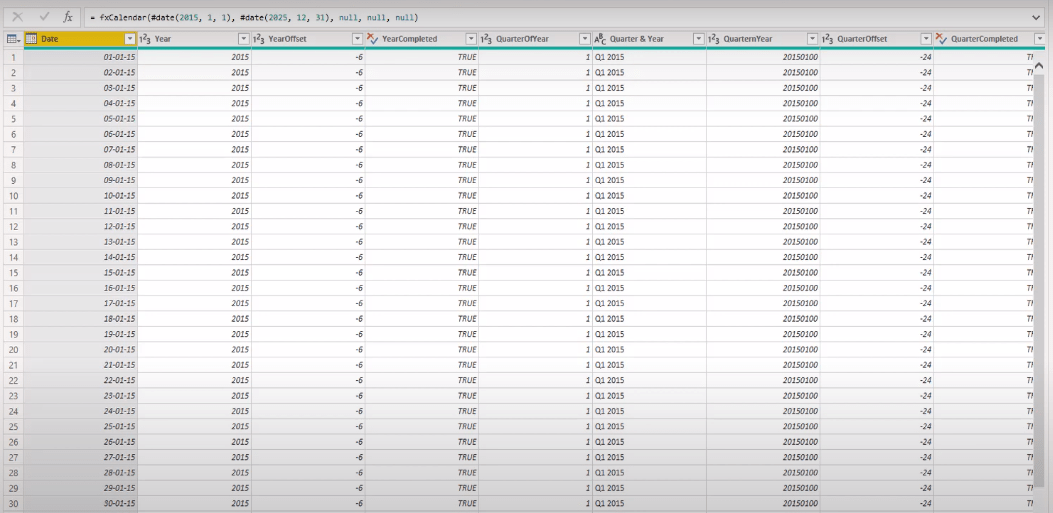Select row number 30
Viewport: 1053px width, 513px height.
[x=13, y=504]
